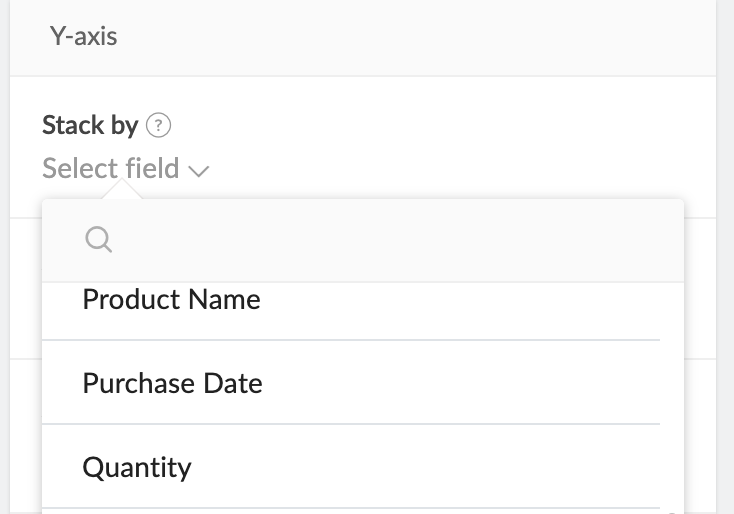The height and width of the screenshot is (514, 734).
Task: Collapse the field list using the down chevron
Action: [198, 171]
